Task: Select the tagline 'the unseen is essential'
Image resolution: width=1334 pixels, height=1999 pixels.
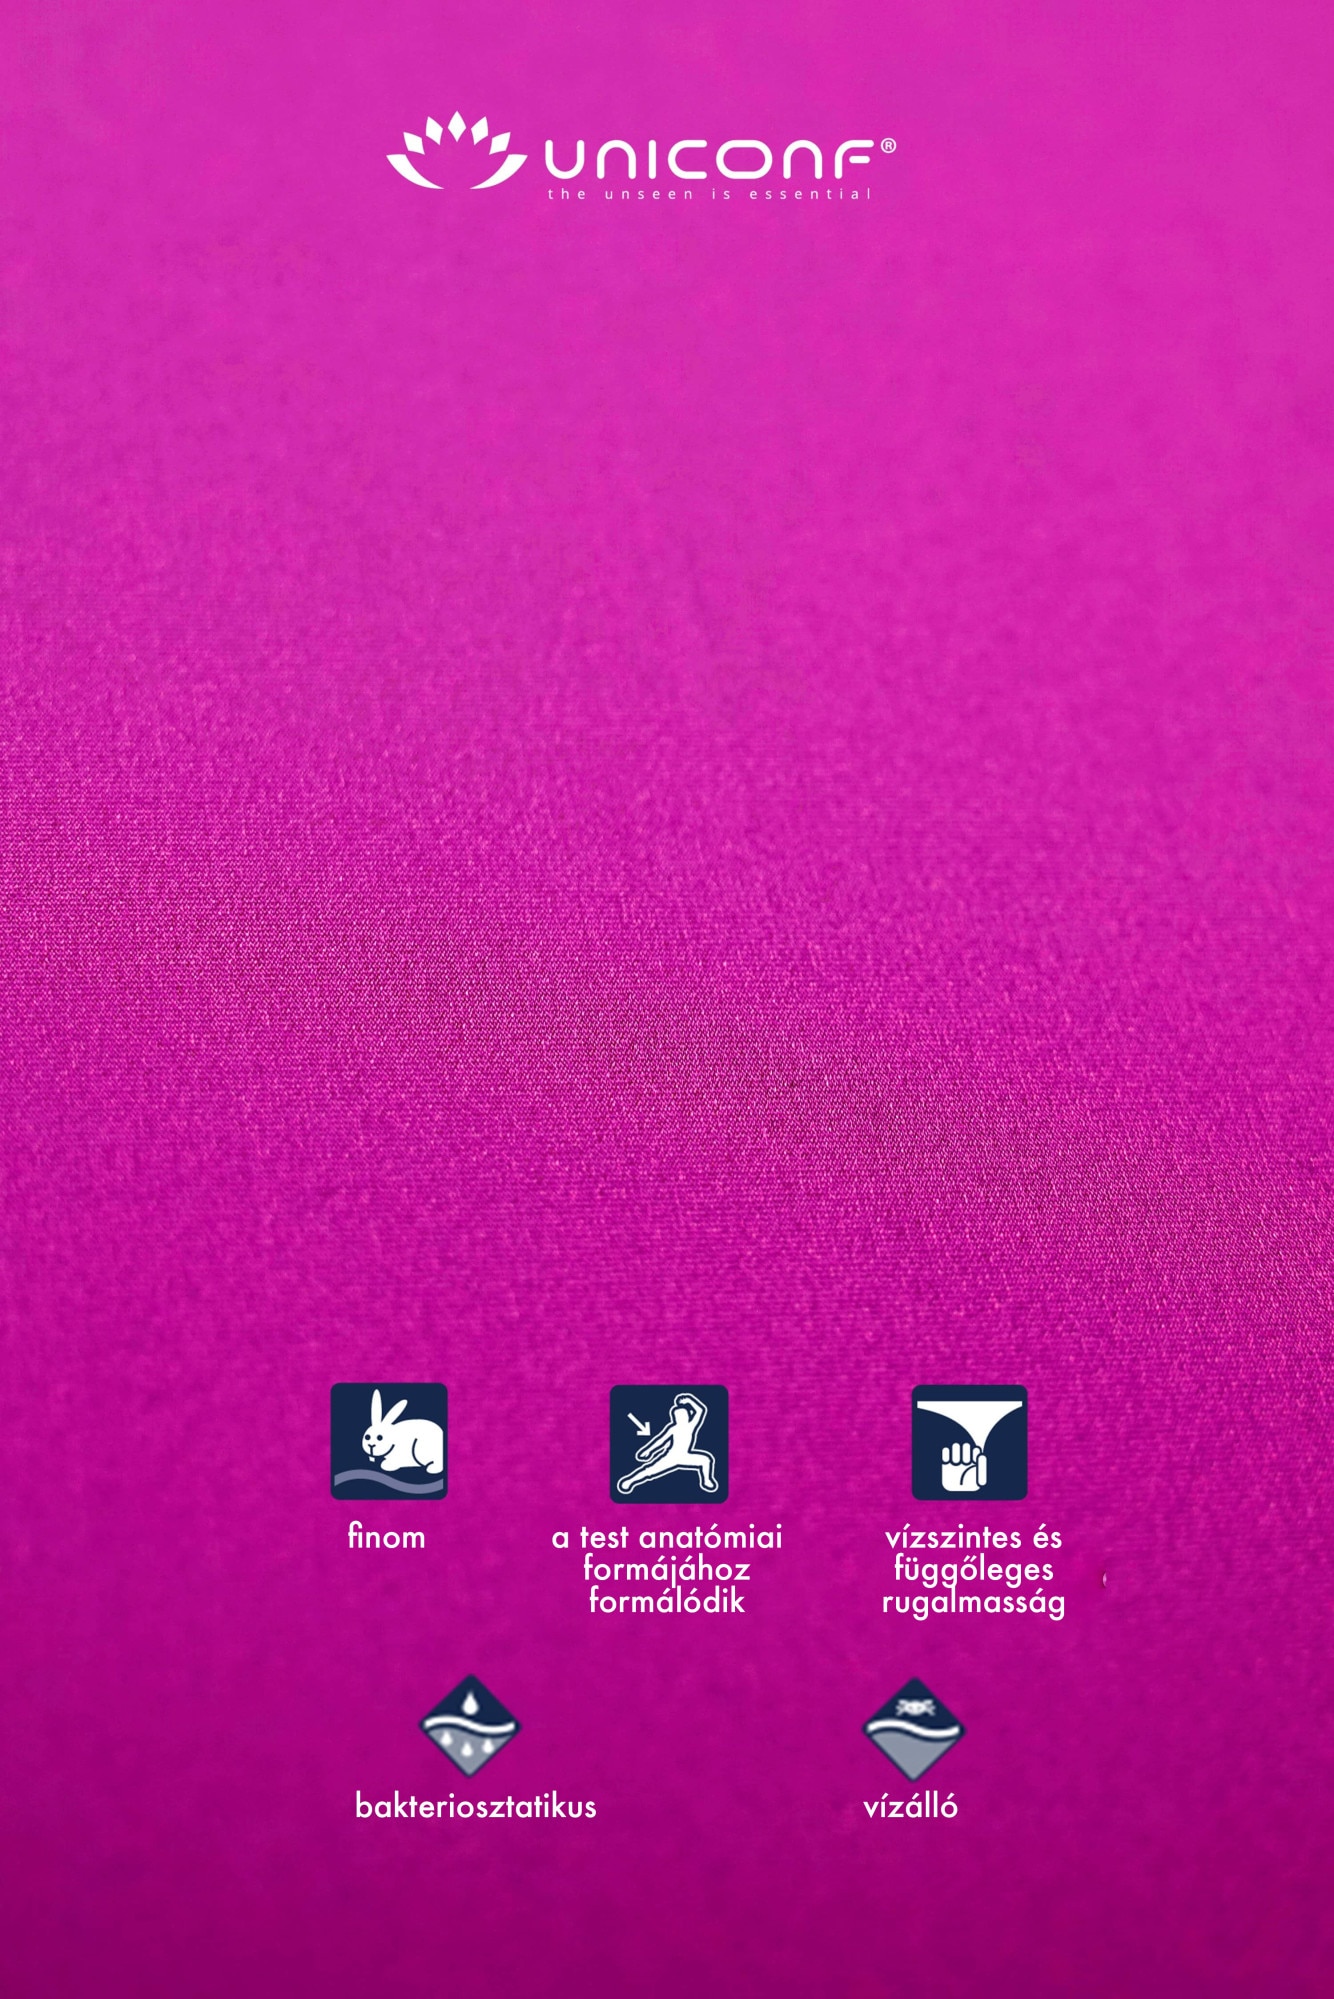Action: pos(709,194)
